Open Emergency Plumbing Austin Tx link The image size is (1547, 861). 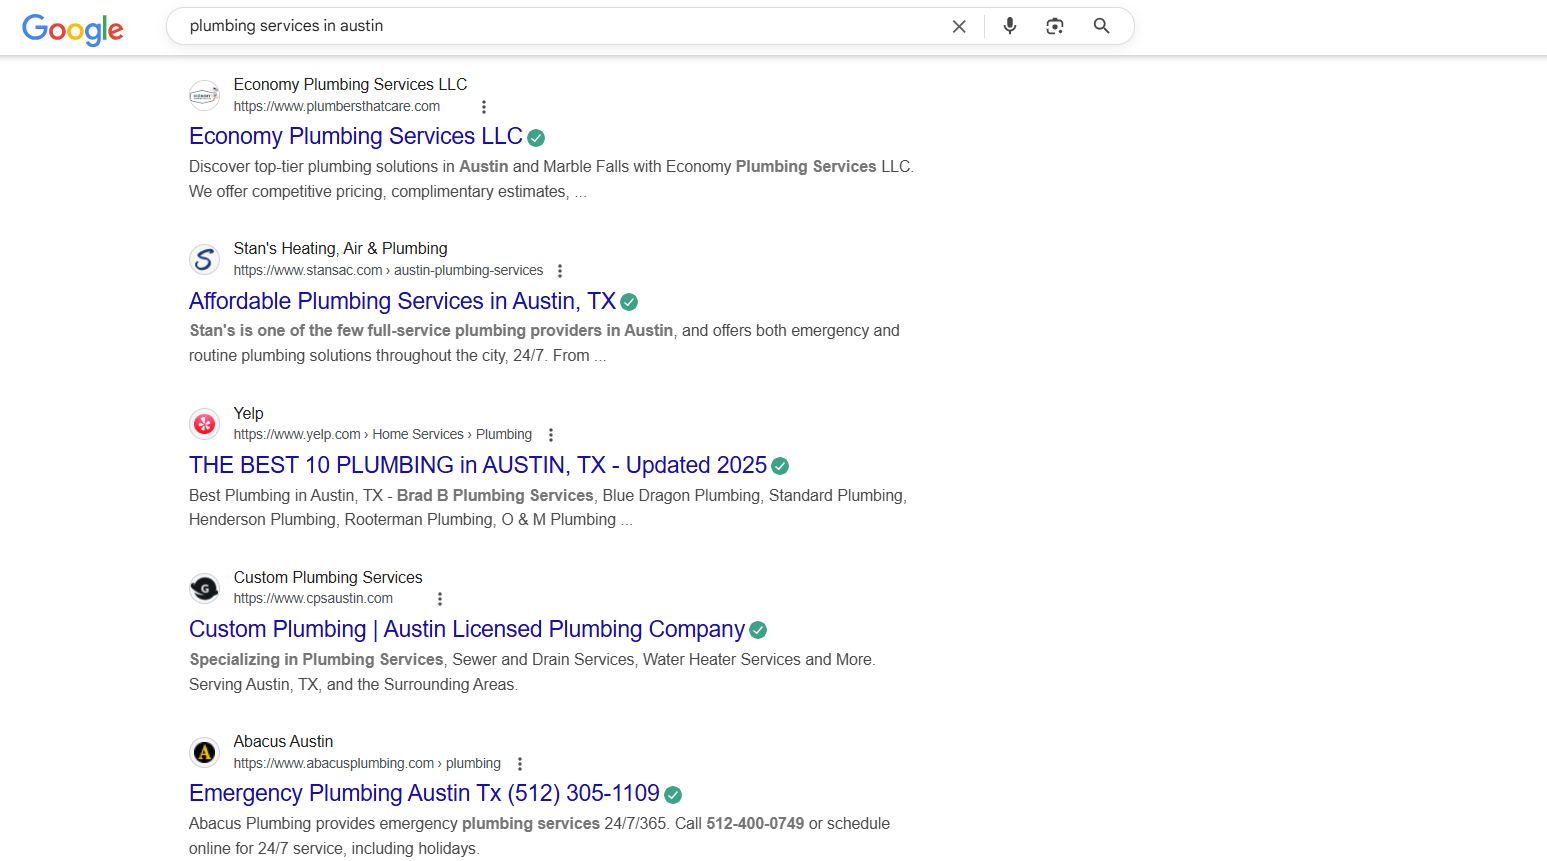(424, 793)
